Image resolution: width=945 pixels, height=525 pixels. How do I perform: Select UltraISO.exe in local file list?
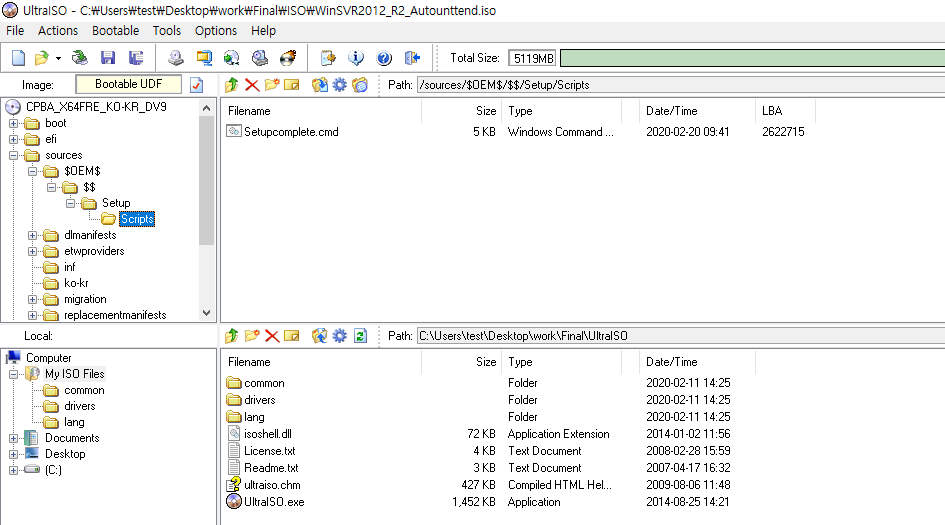pos(274,502)
